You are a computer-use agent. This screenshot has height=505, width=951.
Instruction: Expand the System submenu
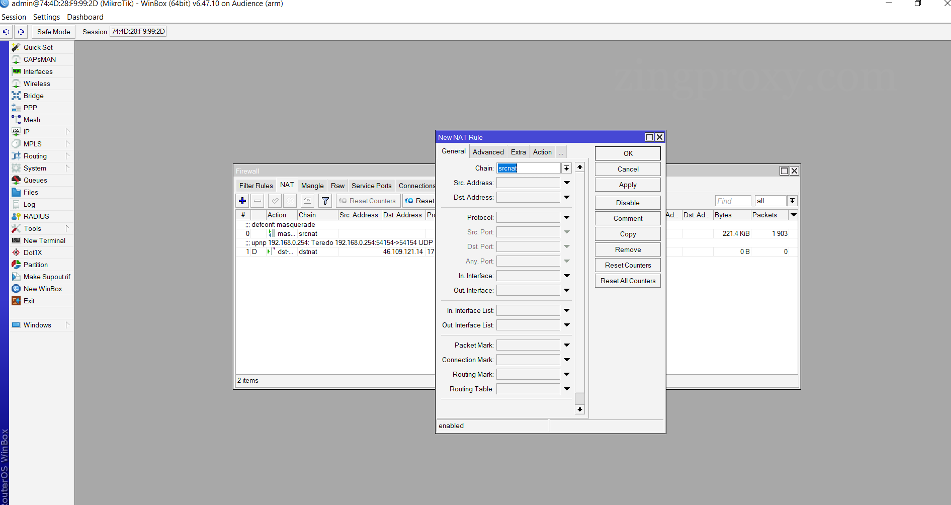(68, 168)
